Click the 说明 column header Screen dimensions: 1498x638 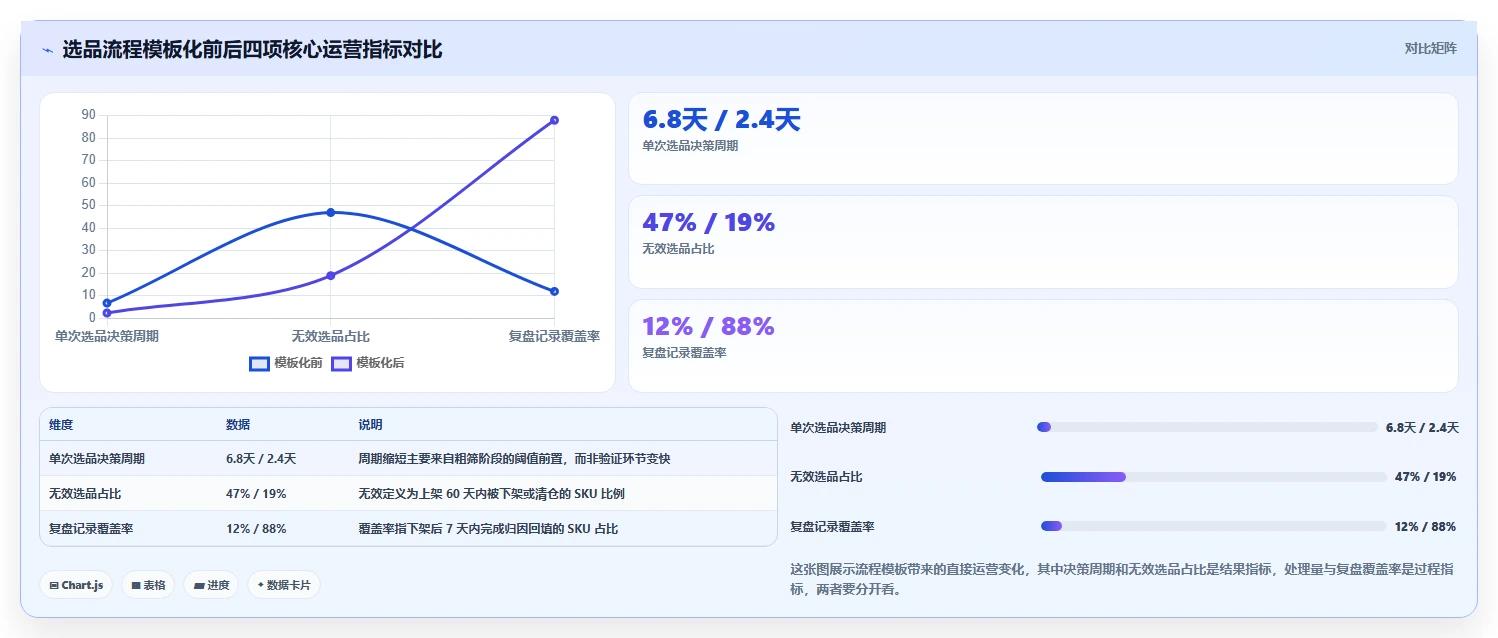click(370, 425)
